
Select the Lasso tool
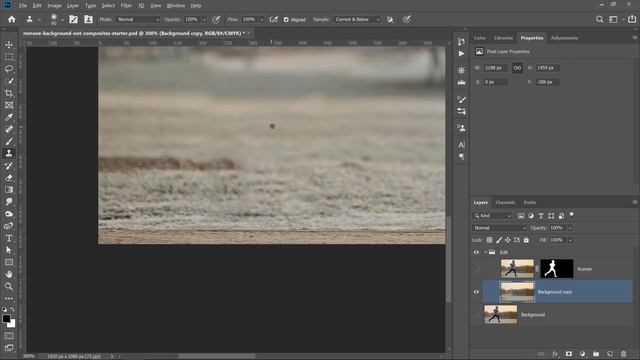point(9,69)
